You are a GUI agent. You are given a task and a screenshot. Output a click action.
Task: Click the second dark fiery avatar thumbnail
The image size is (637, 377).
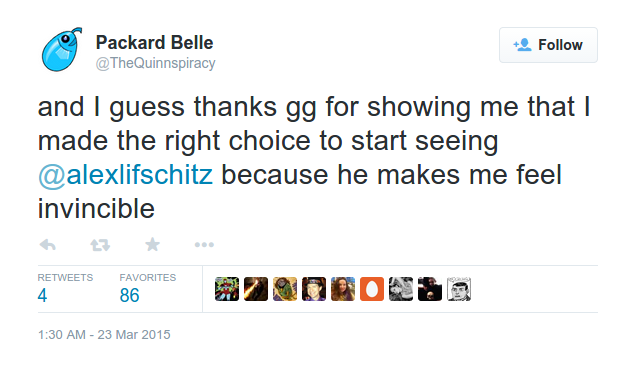point(256,289)
